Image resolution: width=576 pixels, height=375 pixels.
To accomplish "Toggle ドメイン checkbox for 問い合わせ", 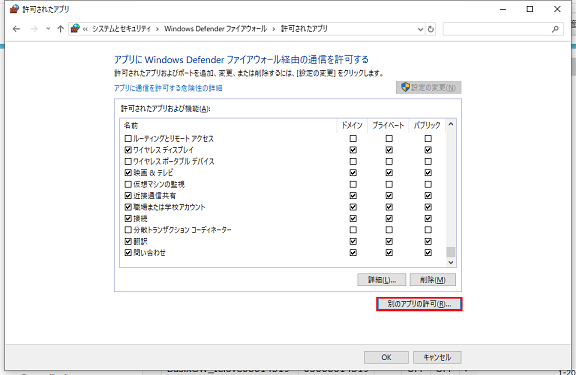I will click(x=353, y=253).
